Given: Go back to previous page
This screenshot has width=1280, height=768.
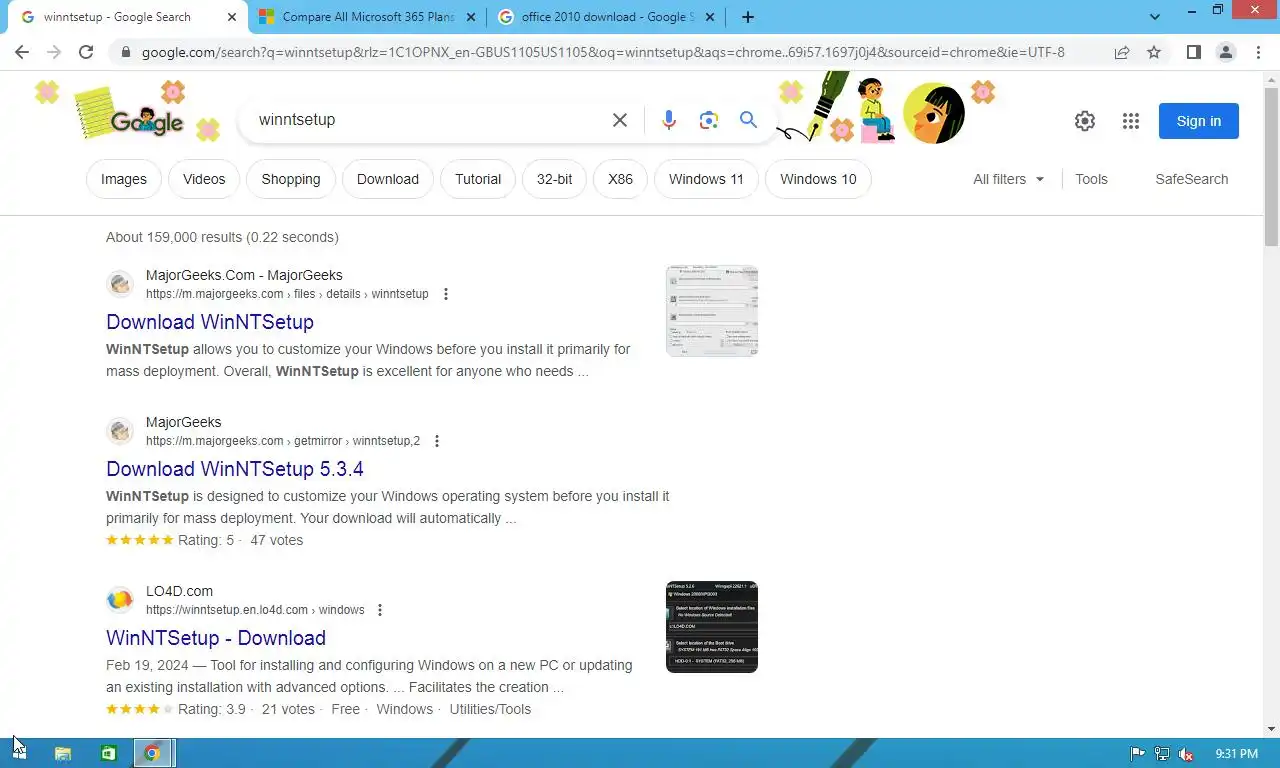Looking at the screenshot, I should [x=22, y=52].
